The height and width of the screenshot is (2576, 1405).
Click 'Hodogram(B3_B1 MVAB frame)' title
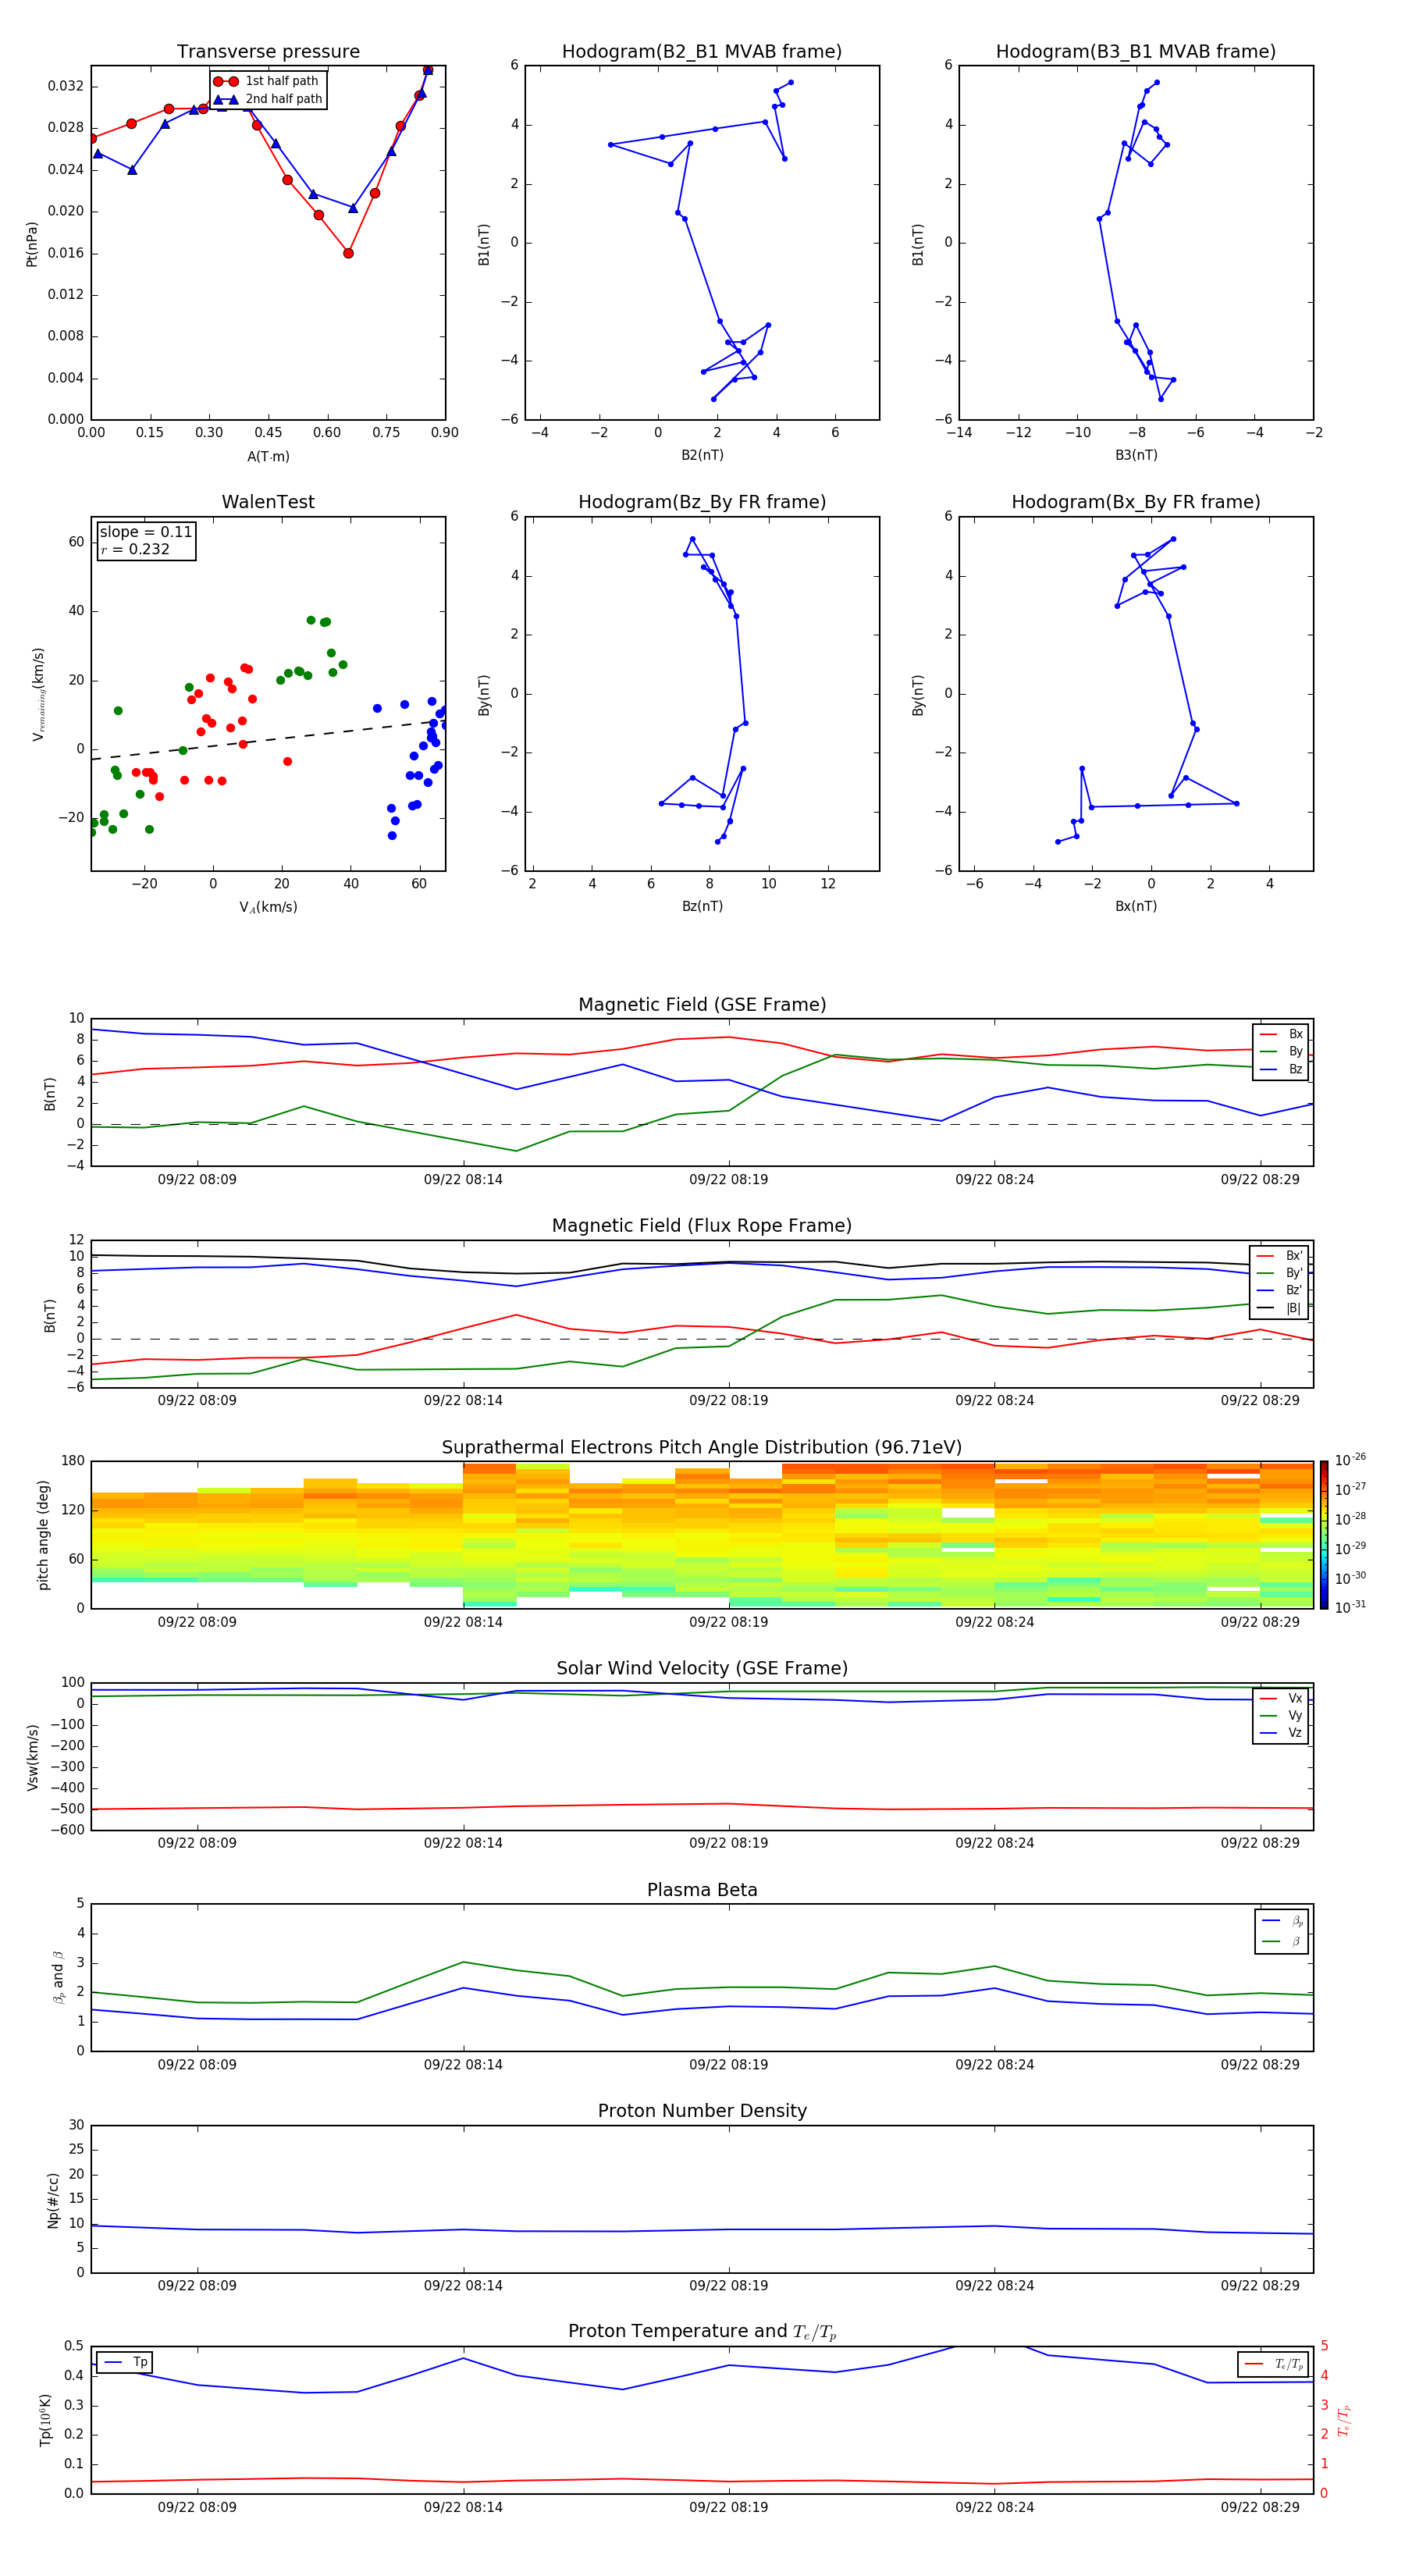point(1136,52)
